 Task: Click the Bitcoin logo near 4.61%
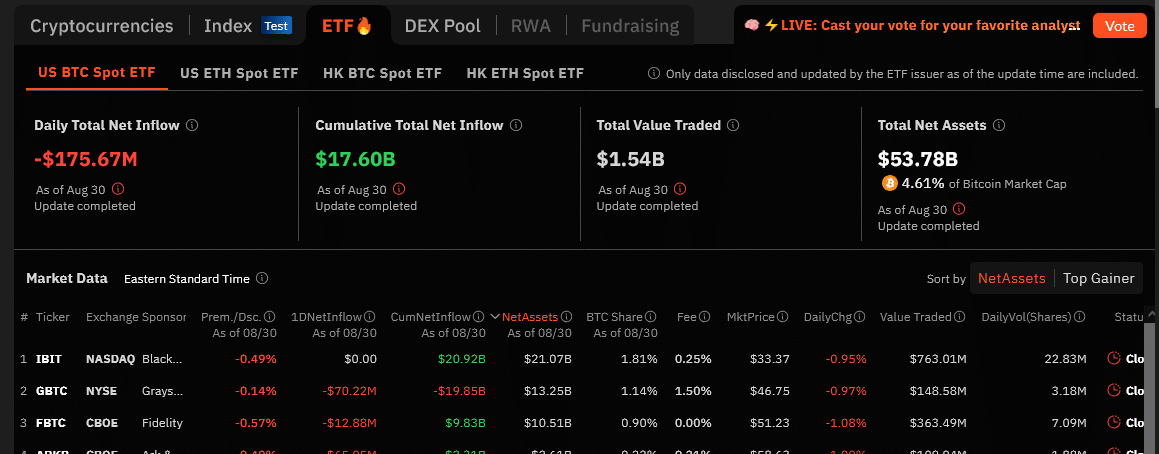tap(889, 184)
